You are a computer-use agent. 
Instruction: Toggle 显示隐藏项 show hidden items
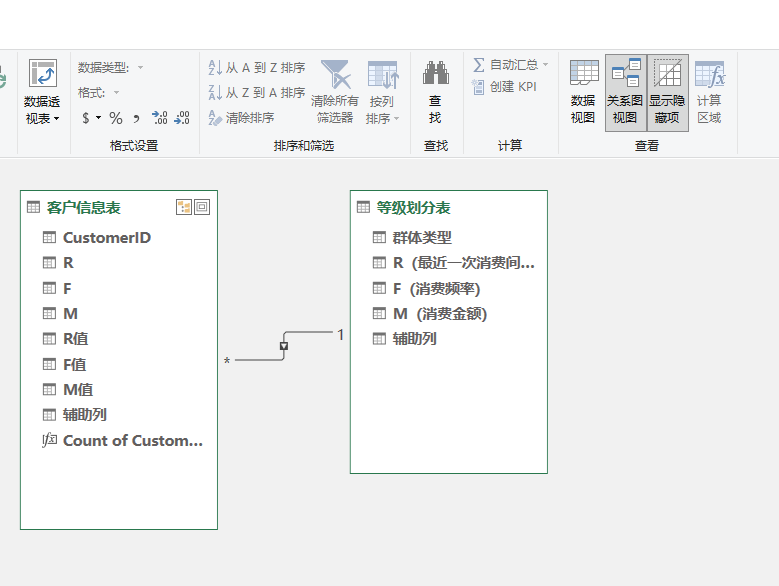[667, 92]
